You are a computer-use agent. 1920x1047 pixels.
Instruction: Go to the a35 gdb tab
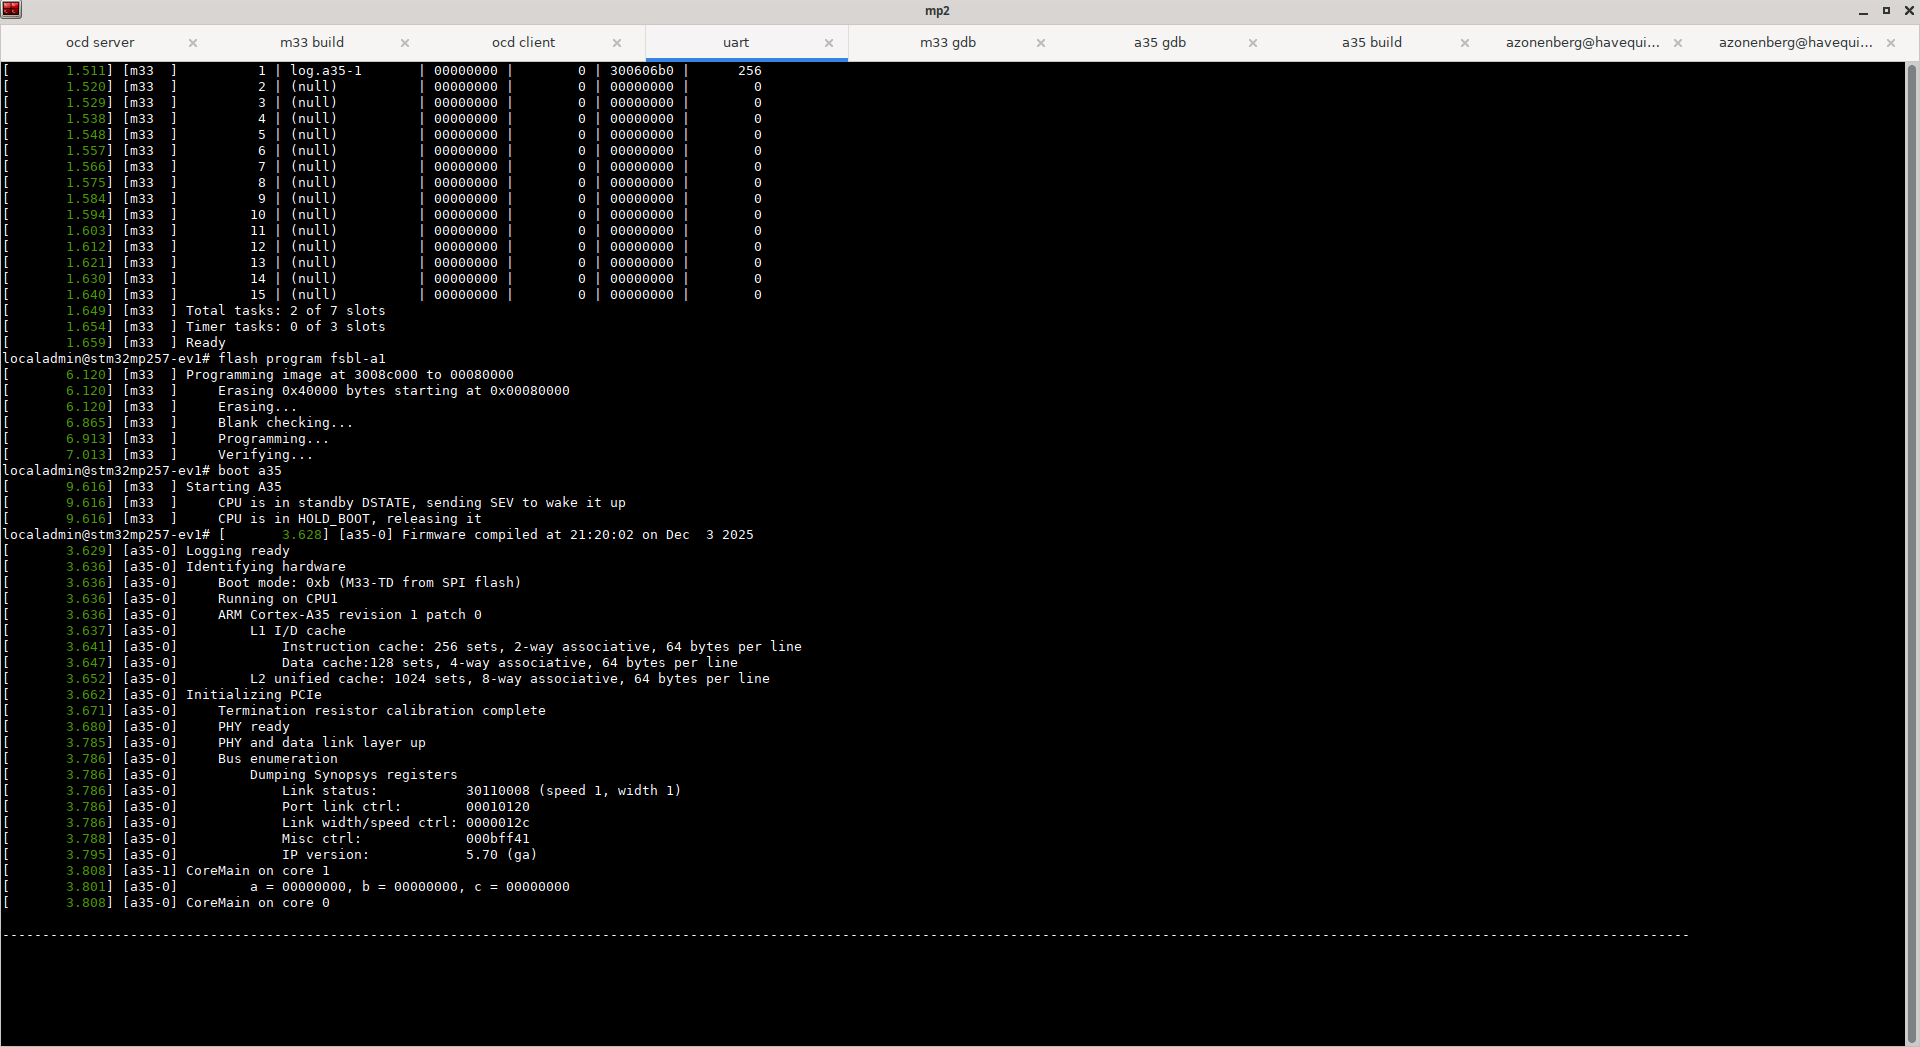pos(1160,43)
